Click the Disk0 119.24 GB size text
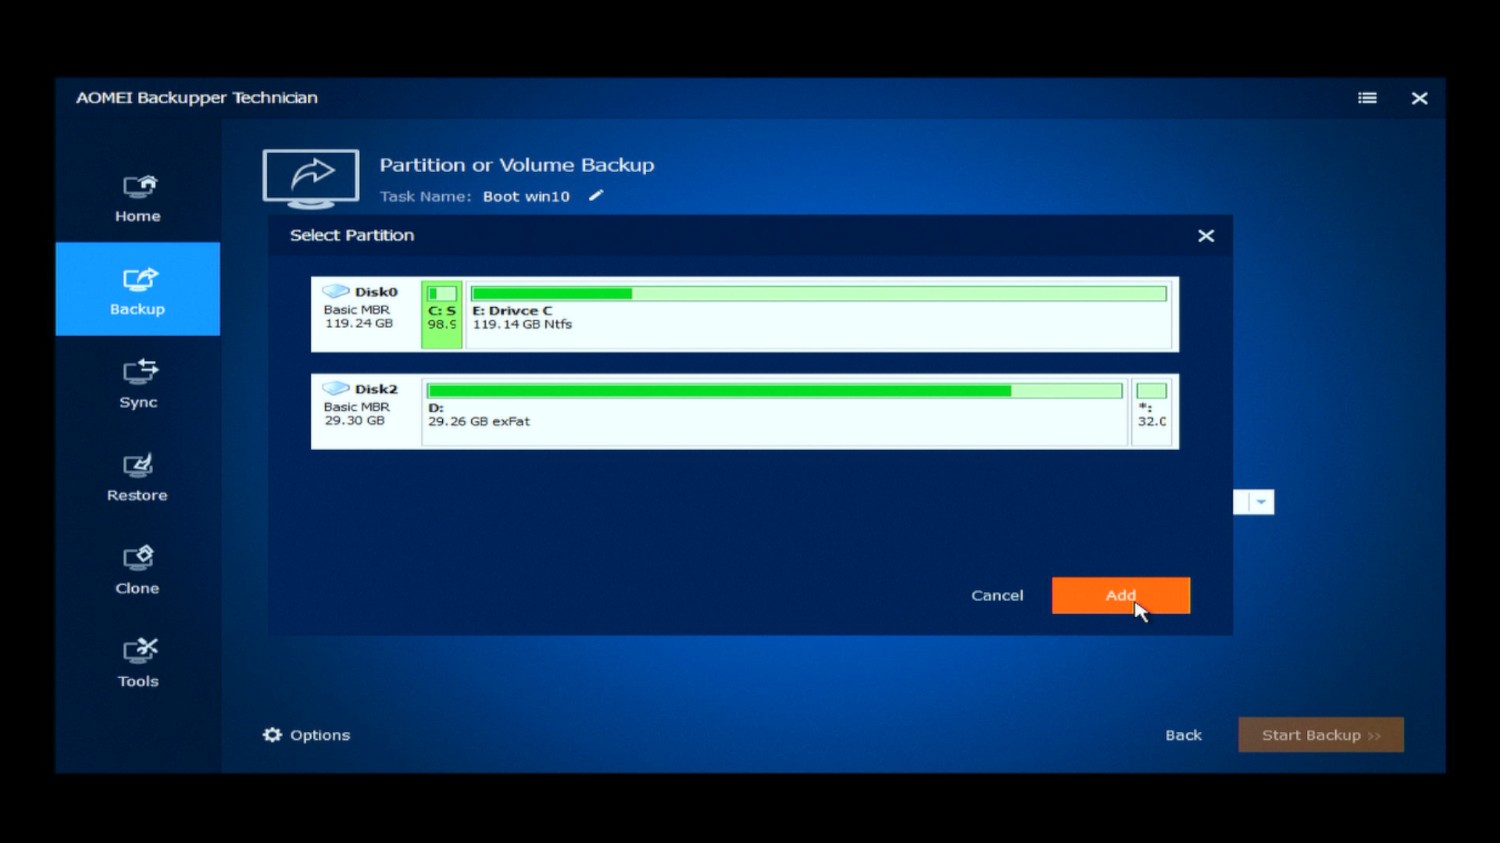Image resolution: width=1500 pixels, height=843 pixels. [x=359, y=324]
